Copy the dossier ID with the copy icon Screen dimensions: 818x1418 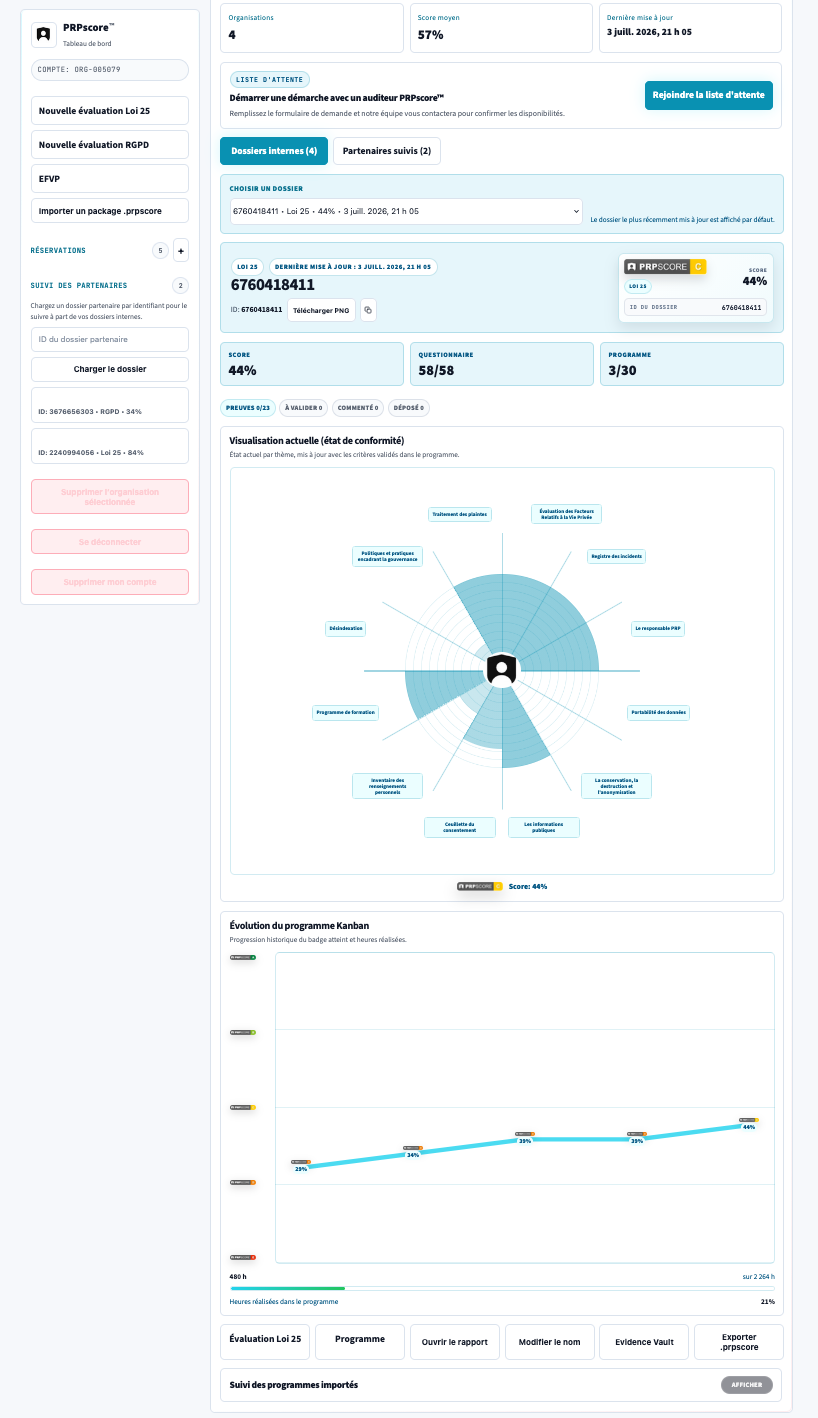[368, 310]
